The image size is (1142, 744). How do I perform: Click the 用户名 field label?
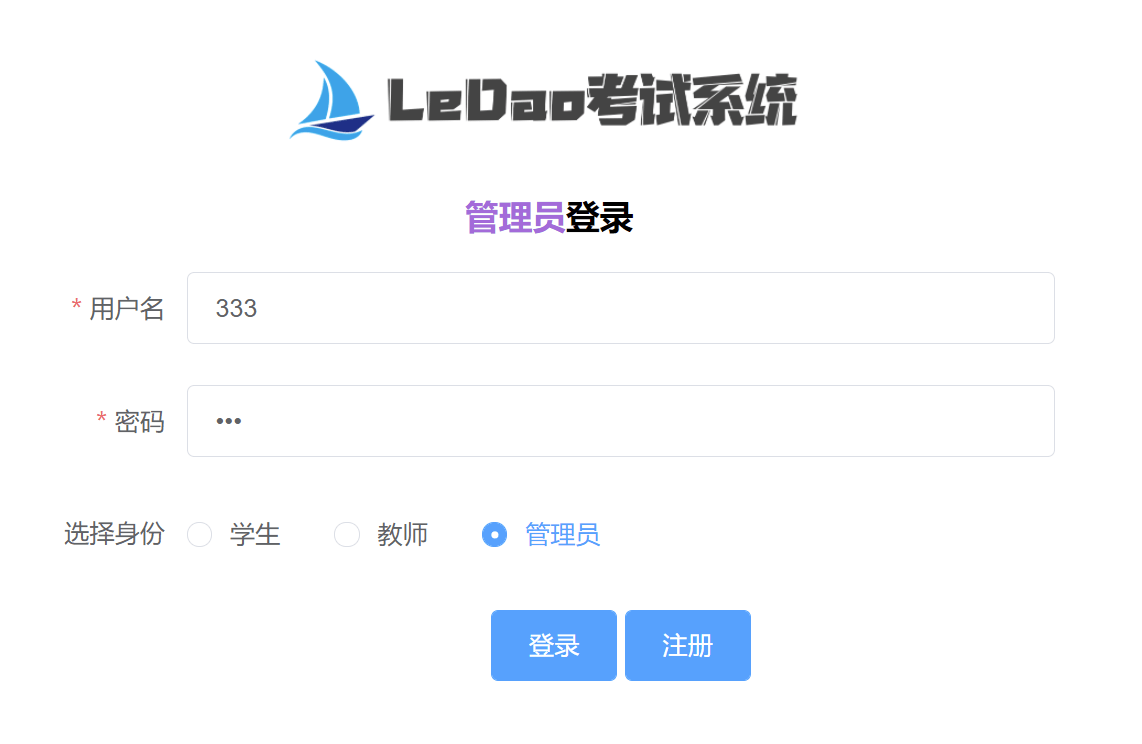click(x=127, y=309)
